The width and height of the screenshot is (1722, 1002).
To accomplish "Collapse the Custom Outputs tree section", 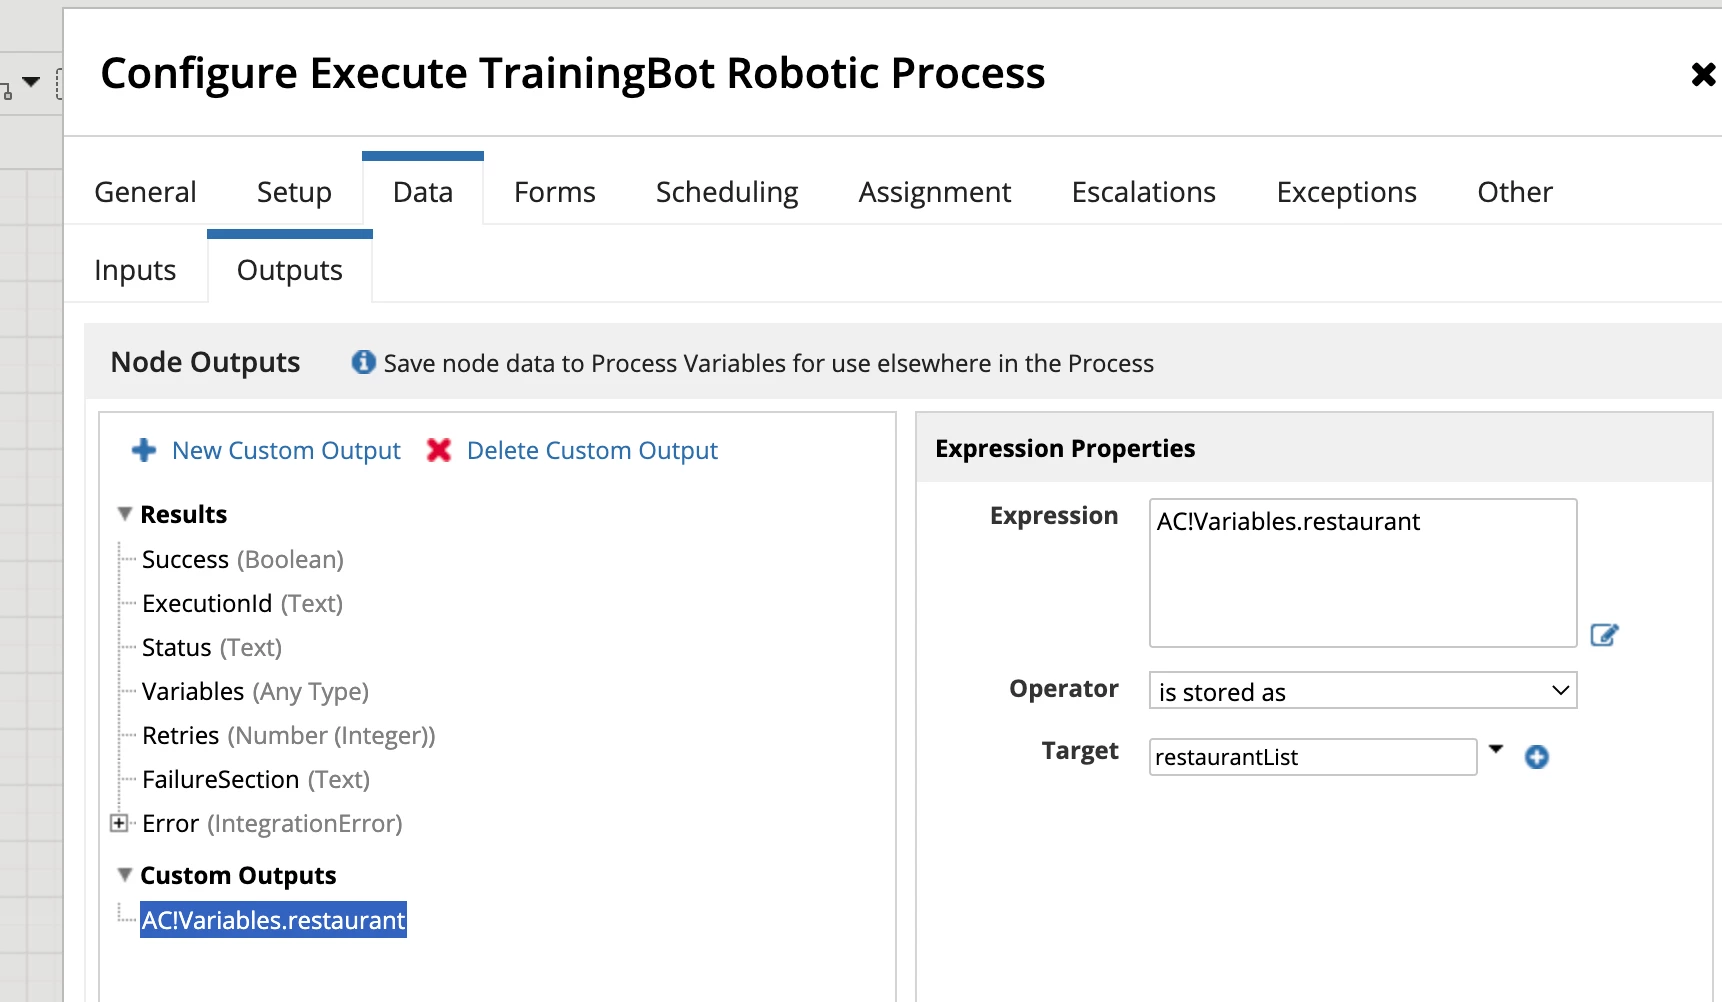I will tap(125, 875).
